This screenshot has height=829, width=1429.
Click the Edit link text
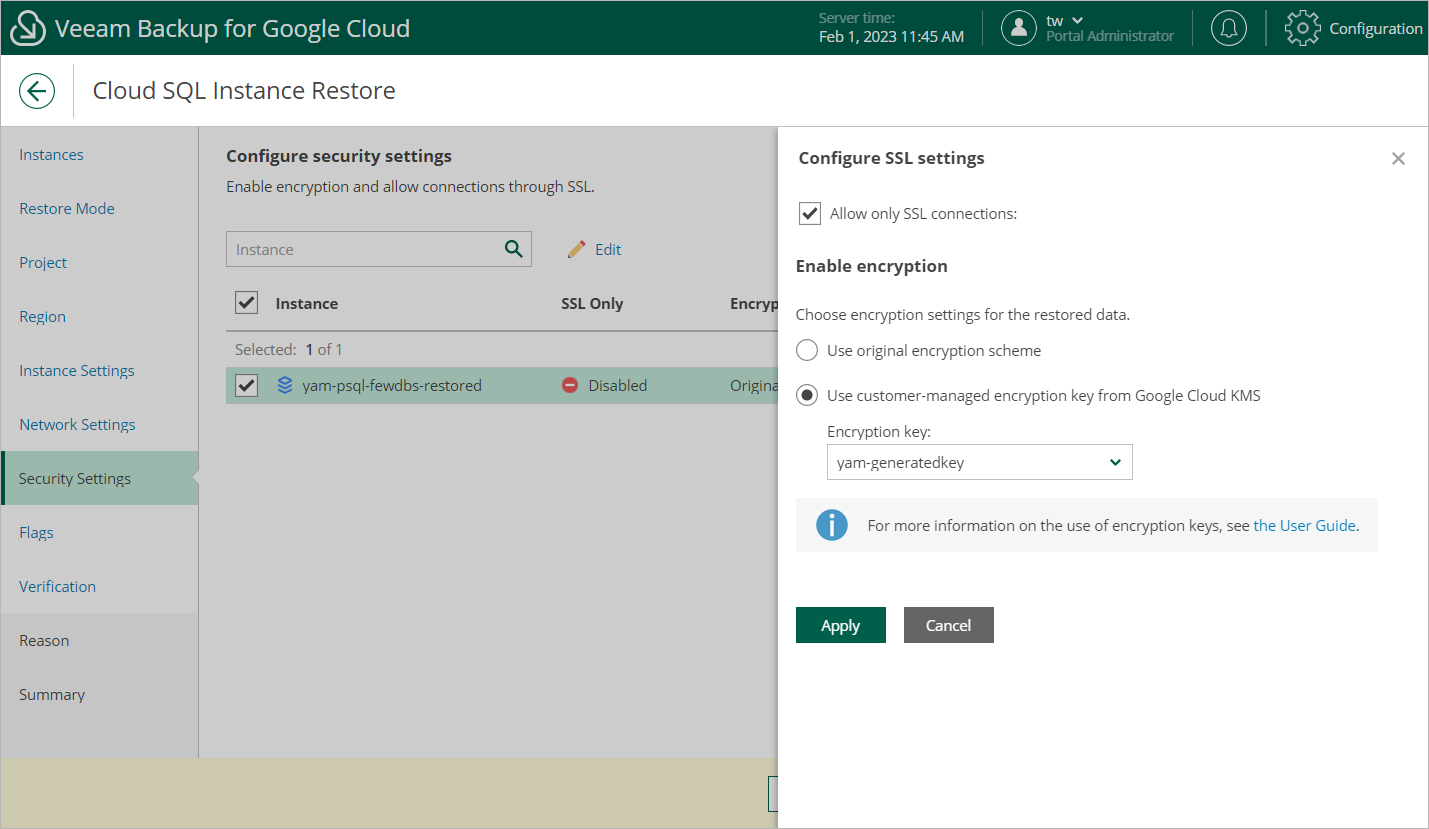point(608,250)
